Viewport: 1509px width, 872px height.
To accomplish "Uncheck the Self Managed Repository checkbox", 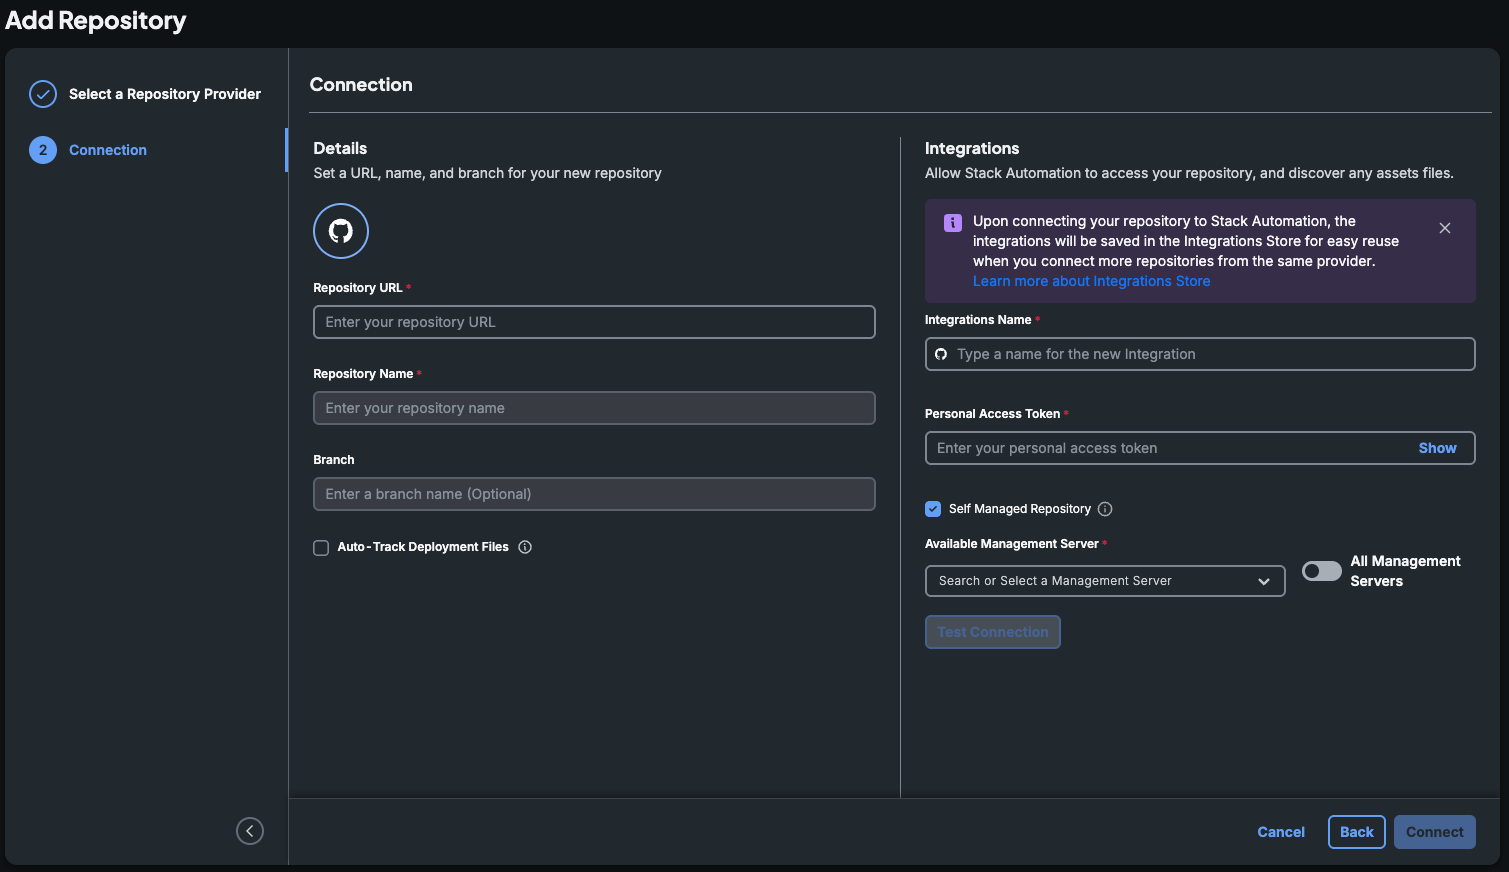I will tap(933, 509).
